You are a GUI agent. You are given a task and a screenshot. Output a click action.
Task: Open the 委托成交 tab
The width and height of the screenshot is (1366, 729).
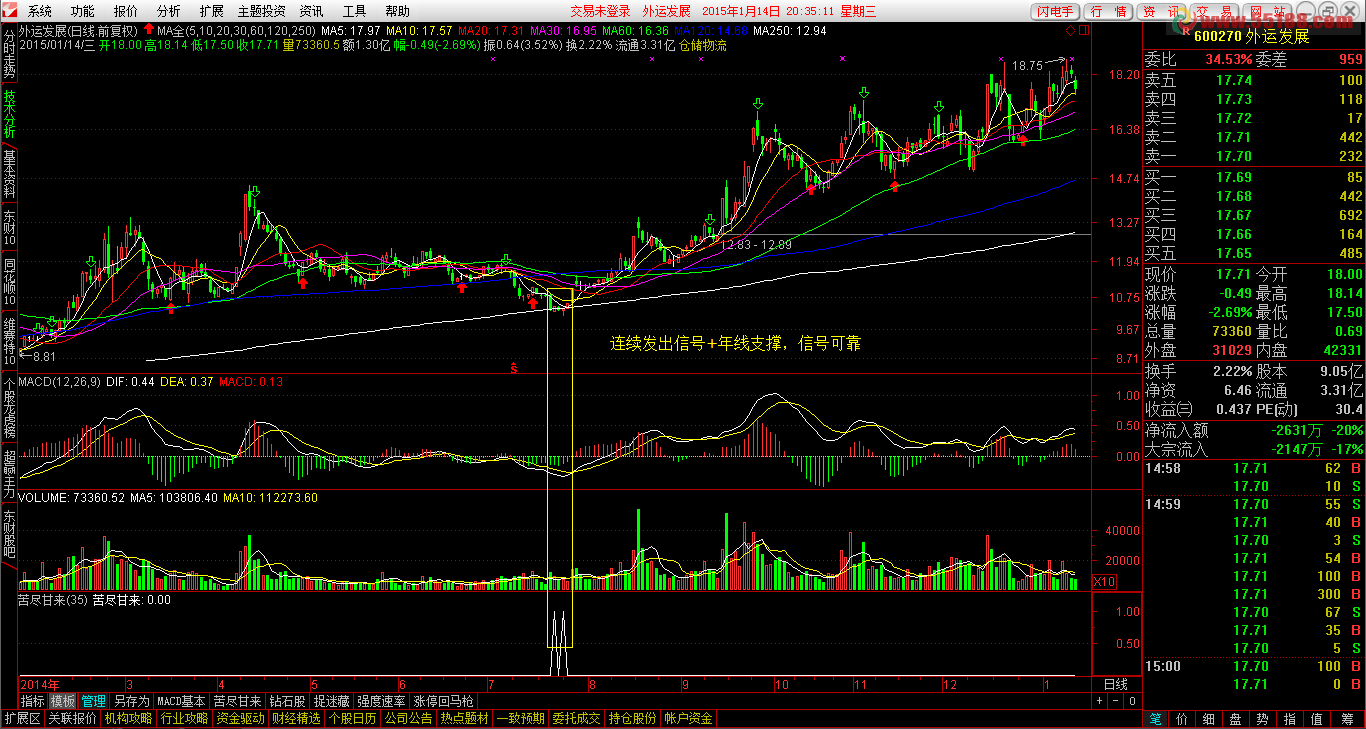[577, 718]
